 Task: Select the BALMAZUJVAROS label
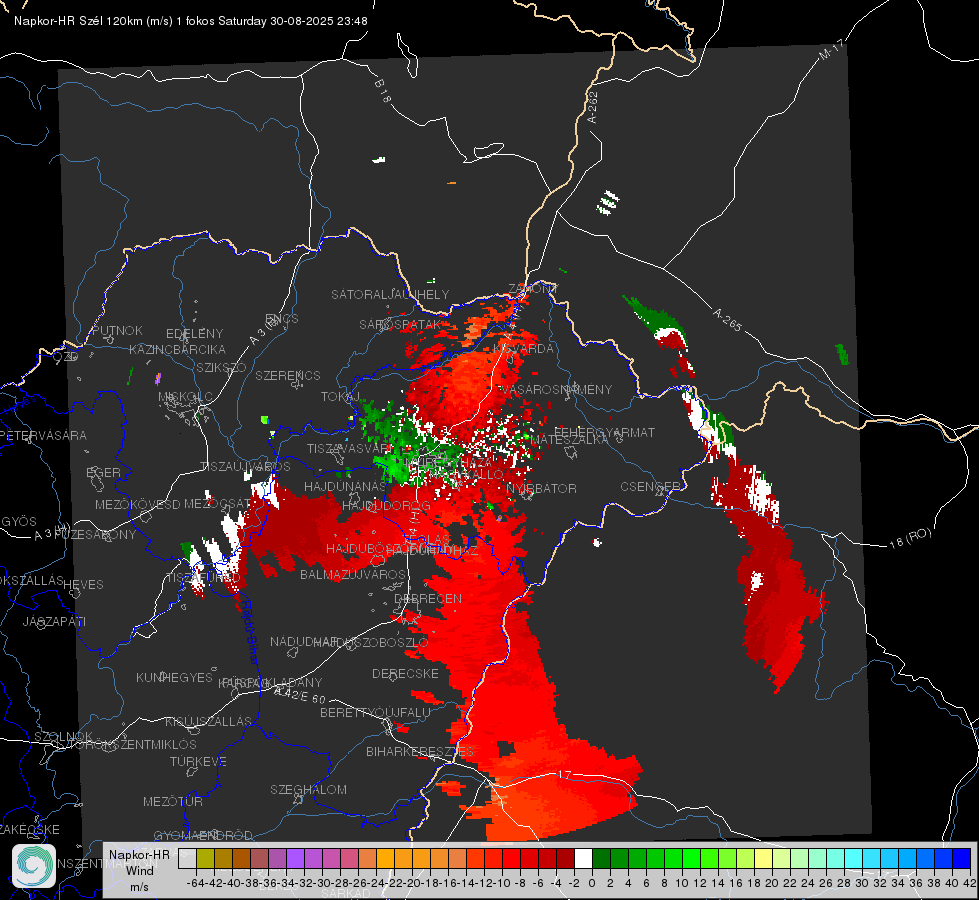353,574
